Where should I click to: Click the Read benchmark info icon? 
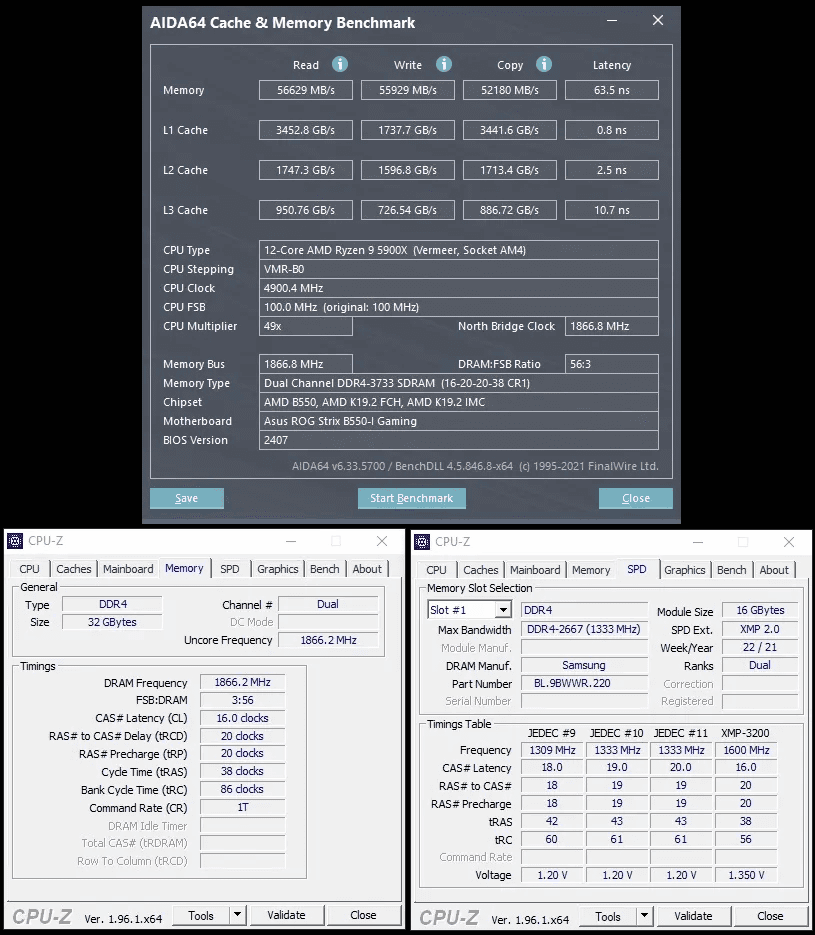[x=340, y=64]
